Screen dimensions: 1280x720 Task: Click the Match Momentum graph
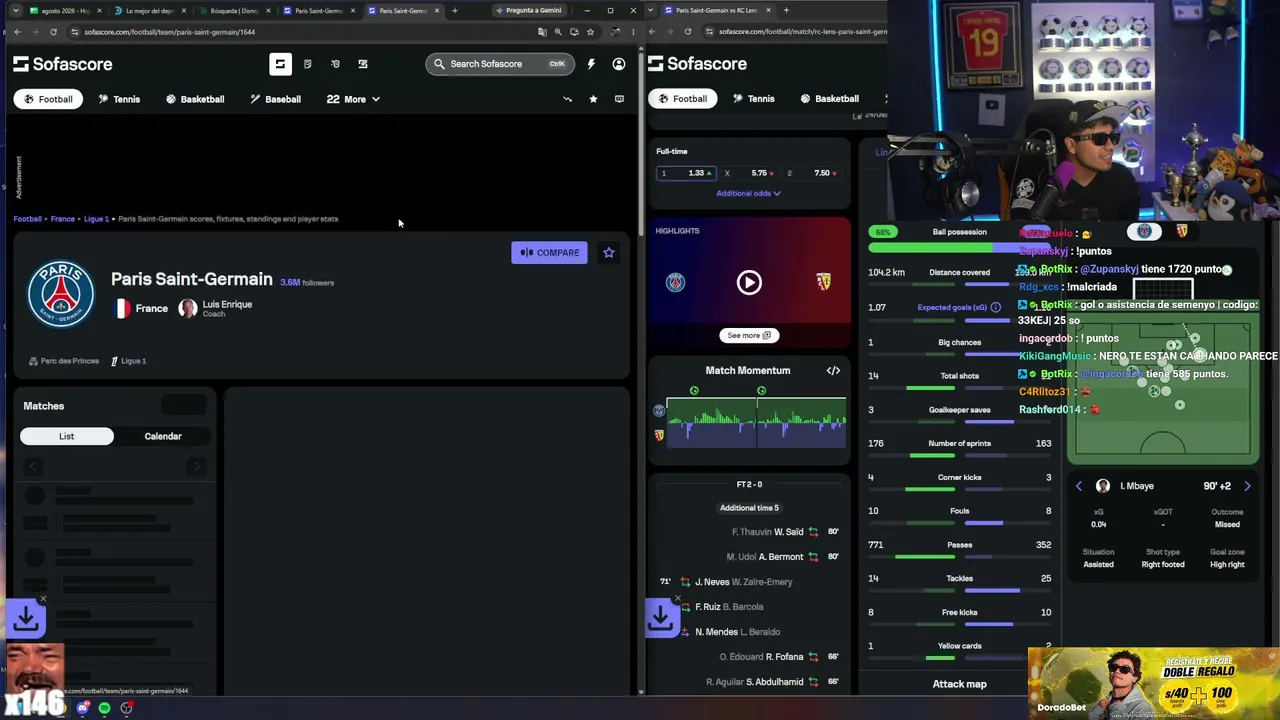coord(756,422)
